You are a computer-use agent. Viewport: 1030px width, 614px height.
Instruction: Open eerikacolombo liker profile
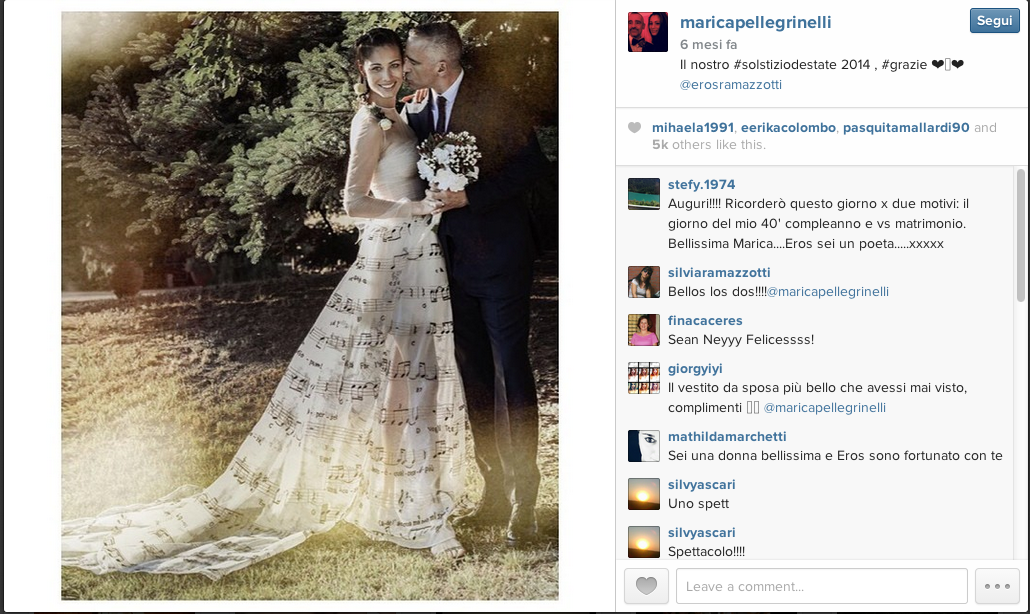point(788,127)
